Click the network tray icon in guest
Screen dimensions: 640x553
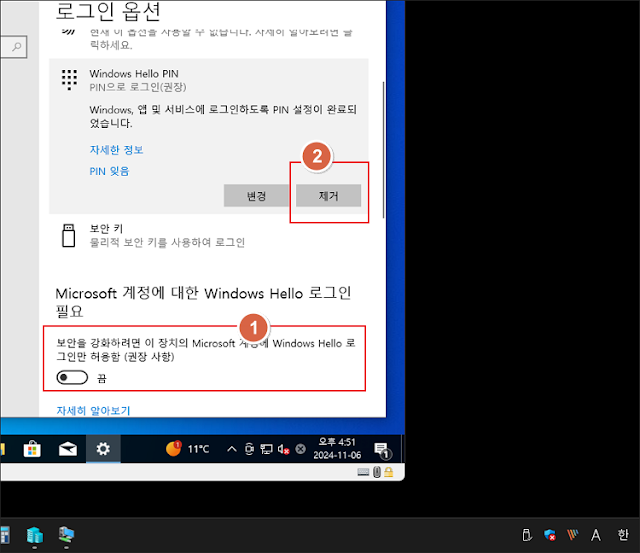tap(267, 449)
